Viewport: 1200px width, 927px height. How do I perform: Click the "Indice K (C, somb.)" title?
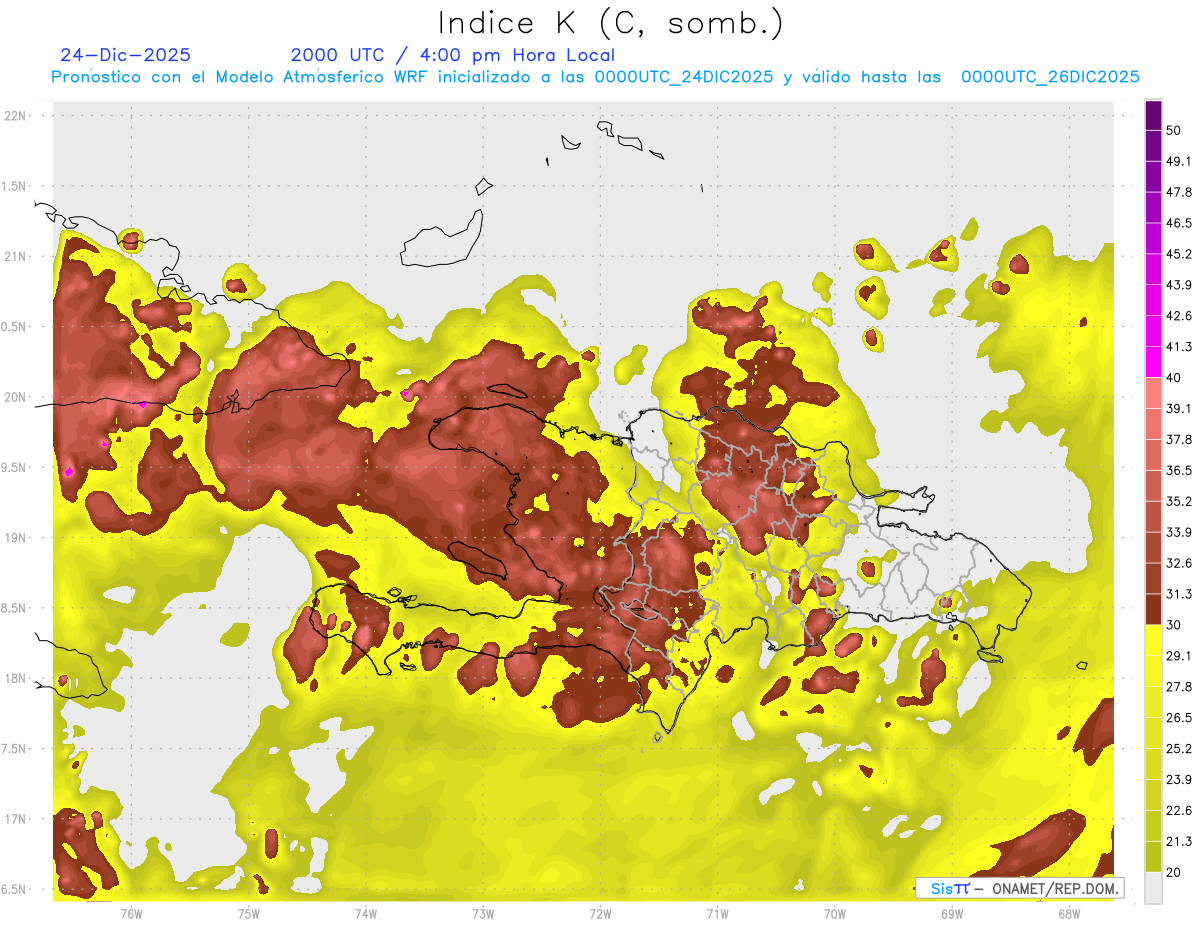click(x=610, y=24)
